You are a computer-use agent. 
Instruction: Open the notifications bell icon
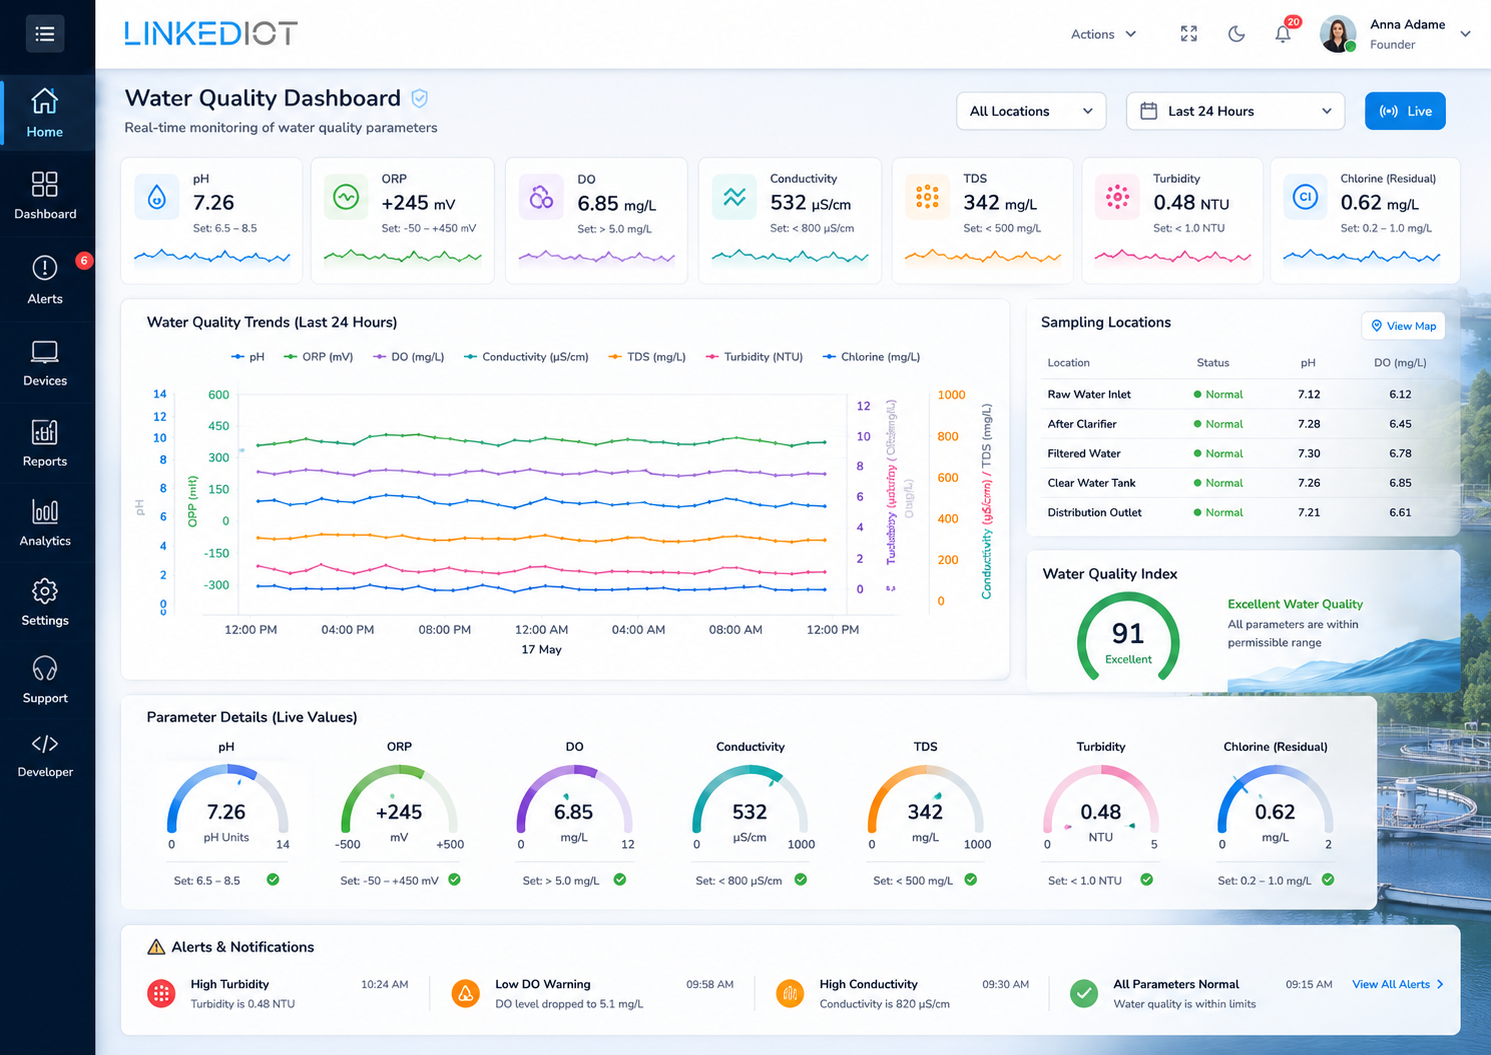coord(1283,34)
